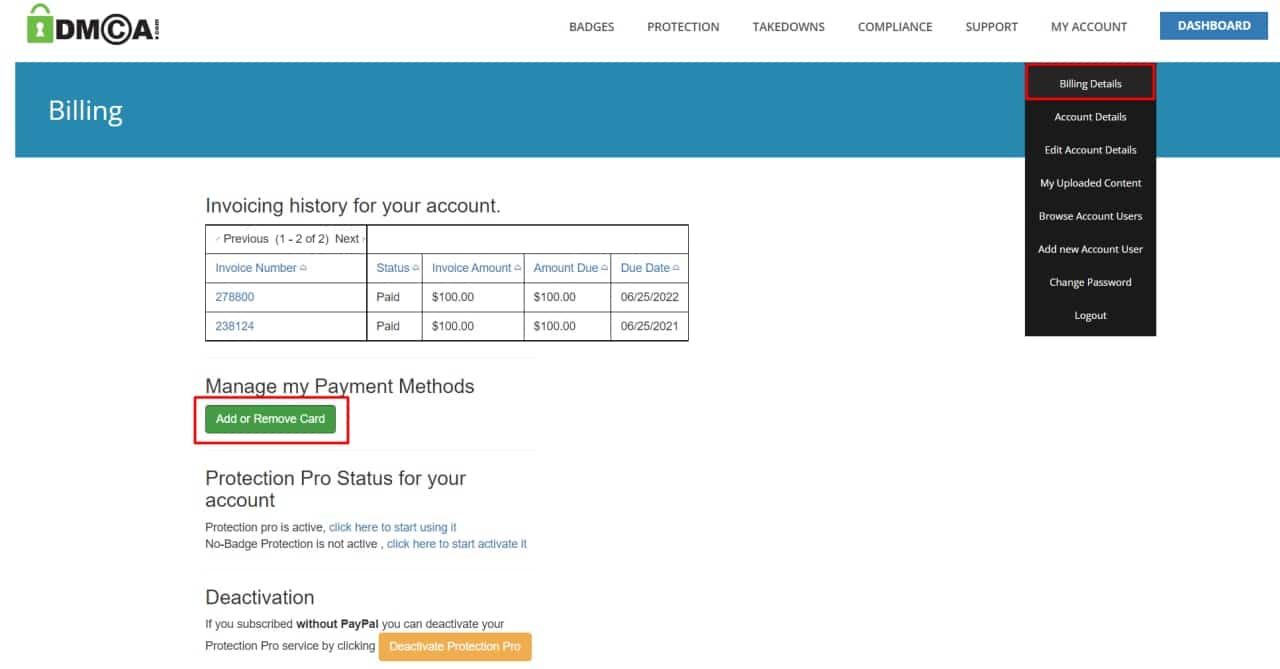This screenshot has width=1280, height=669.
Task: Click Add or Remove Card button
Action: (270, 419)
